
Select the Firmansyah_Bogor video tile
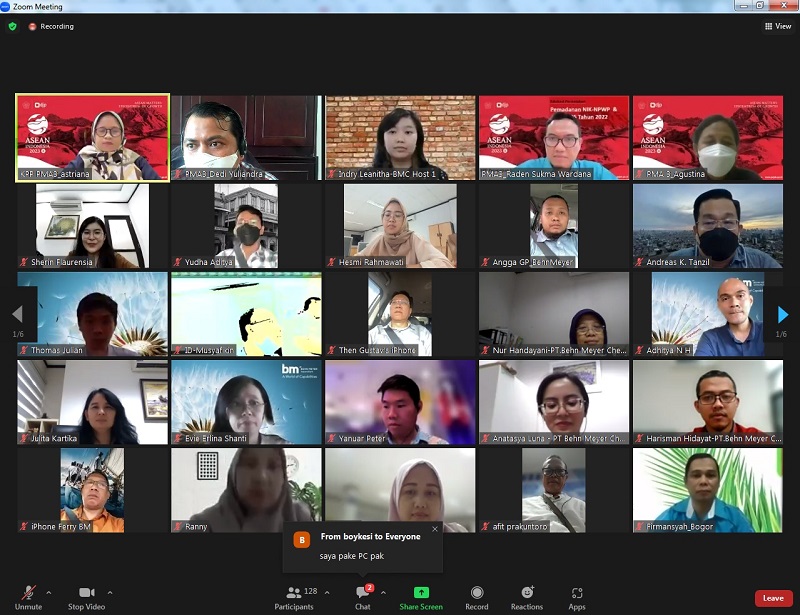pos(707,490)
